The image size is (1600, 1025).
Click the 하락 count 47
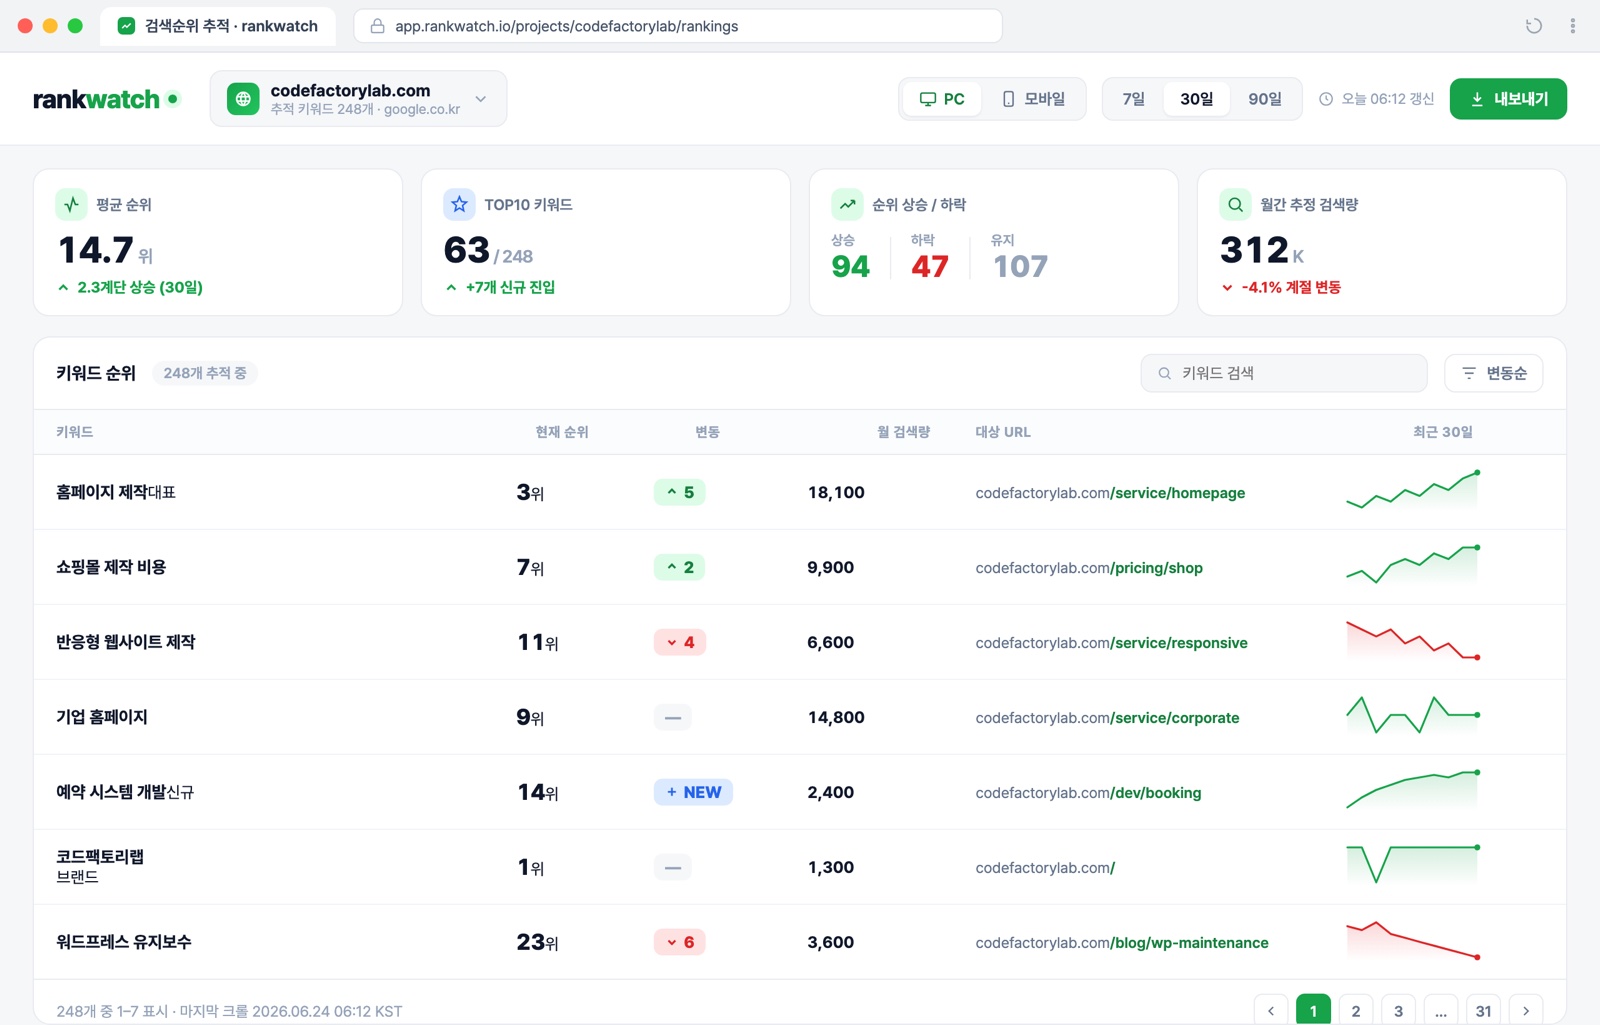930,266
